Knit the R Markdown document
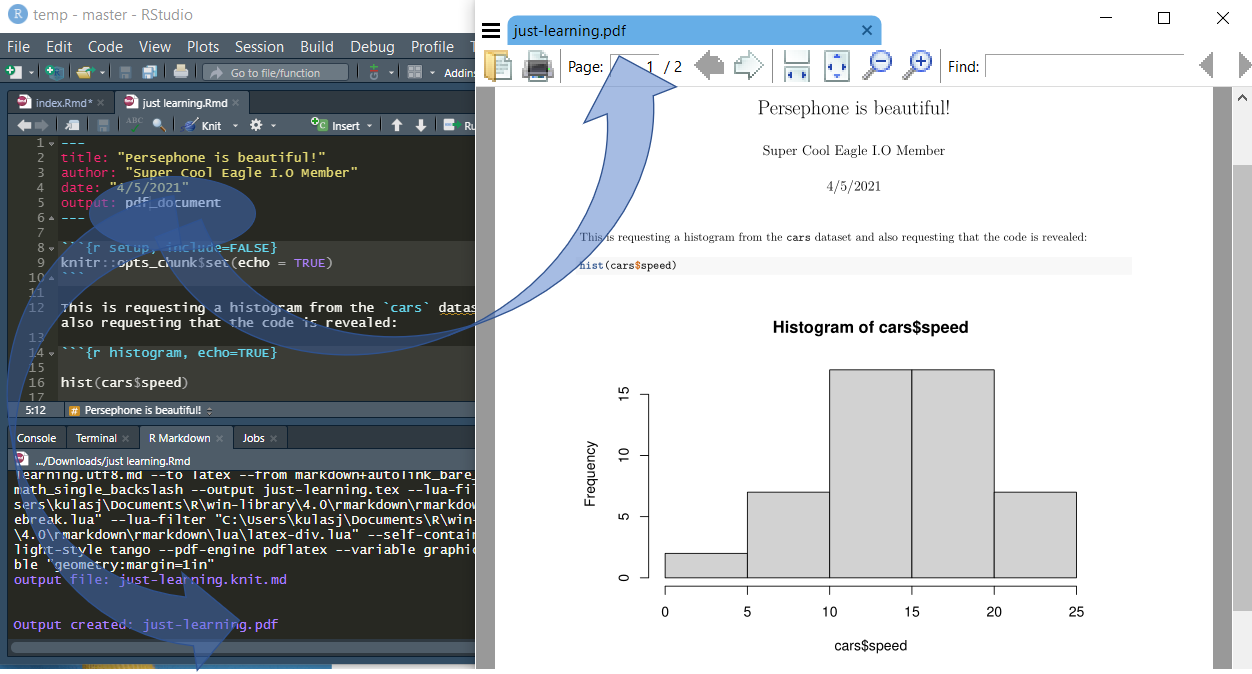1252x674 pixels. coord(202,125)
